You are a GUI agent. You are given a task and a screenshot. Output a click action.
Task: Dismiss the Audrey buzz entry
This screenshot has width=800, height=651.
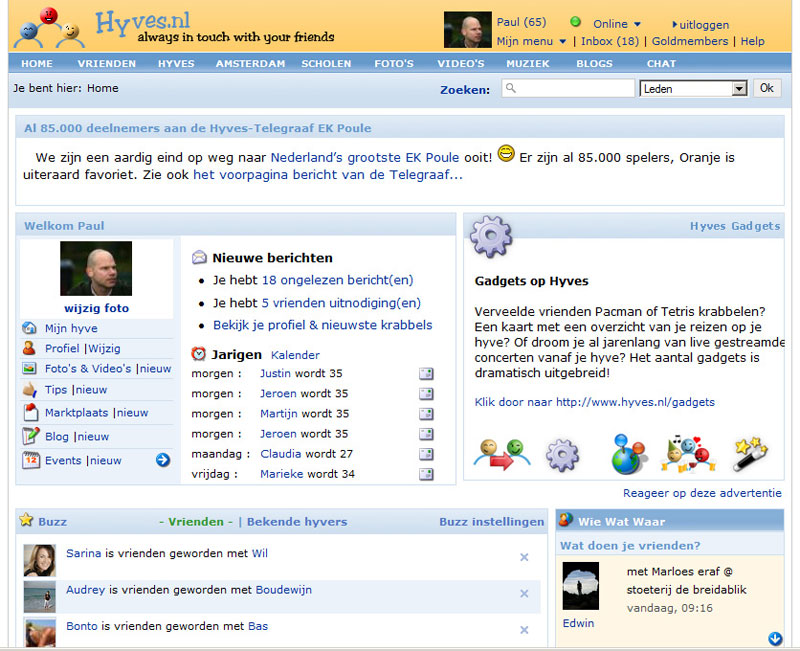pos(524,594)
